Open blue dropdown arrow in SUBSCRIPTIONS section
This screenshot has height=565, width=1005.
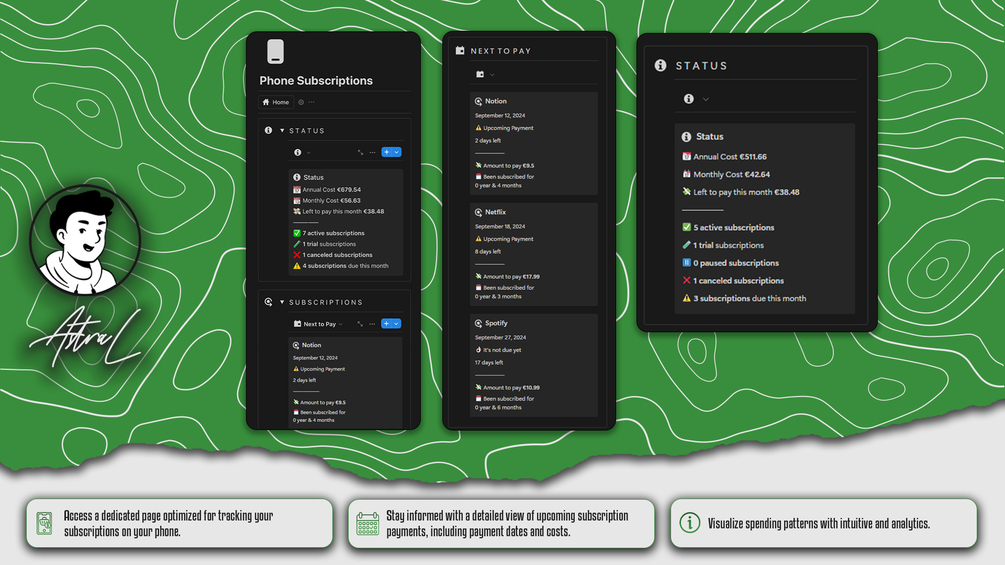coord(397,323)
